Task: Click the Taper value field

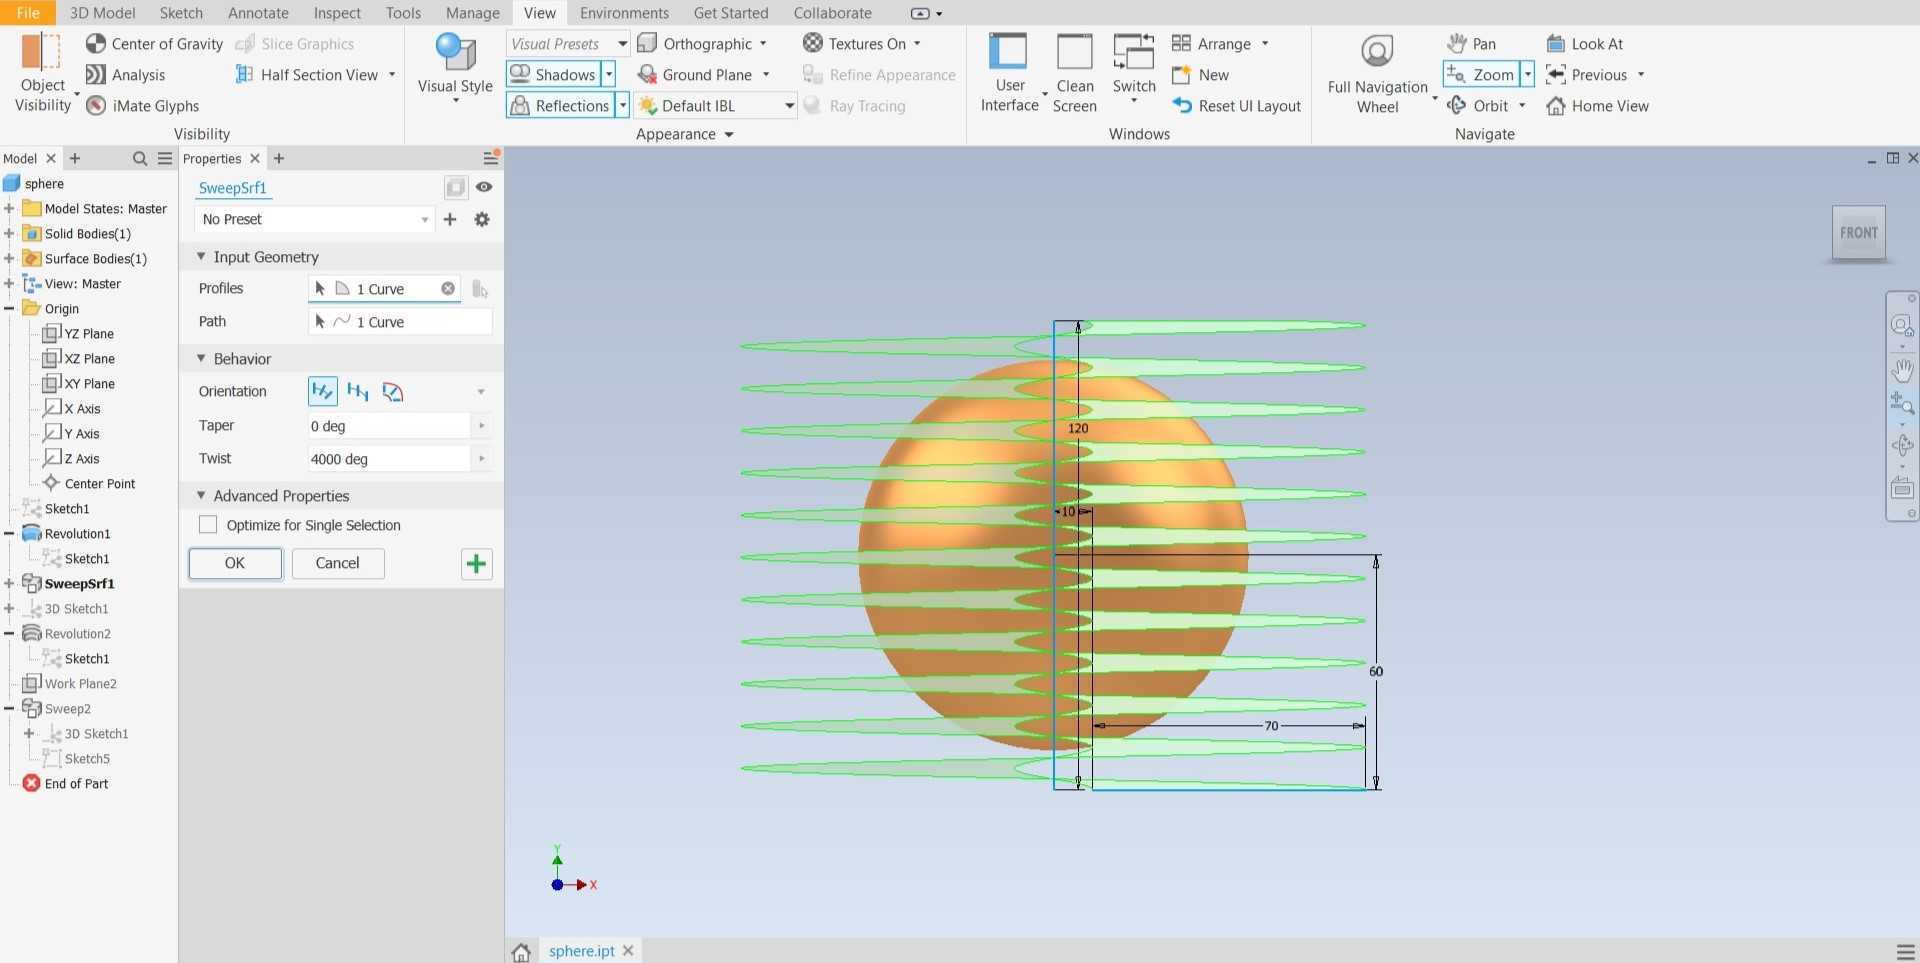Action: [389, 426]
